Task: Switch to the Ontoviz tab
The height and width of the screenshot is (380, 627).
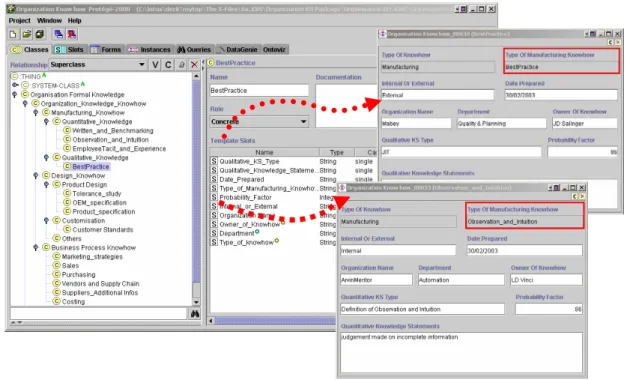Action: pos(274,50)
